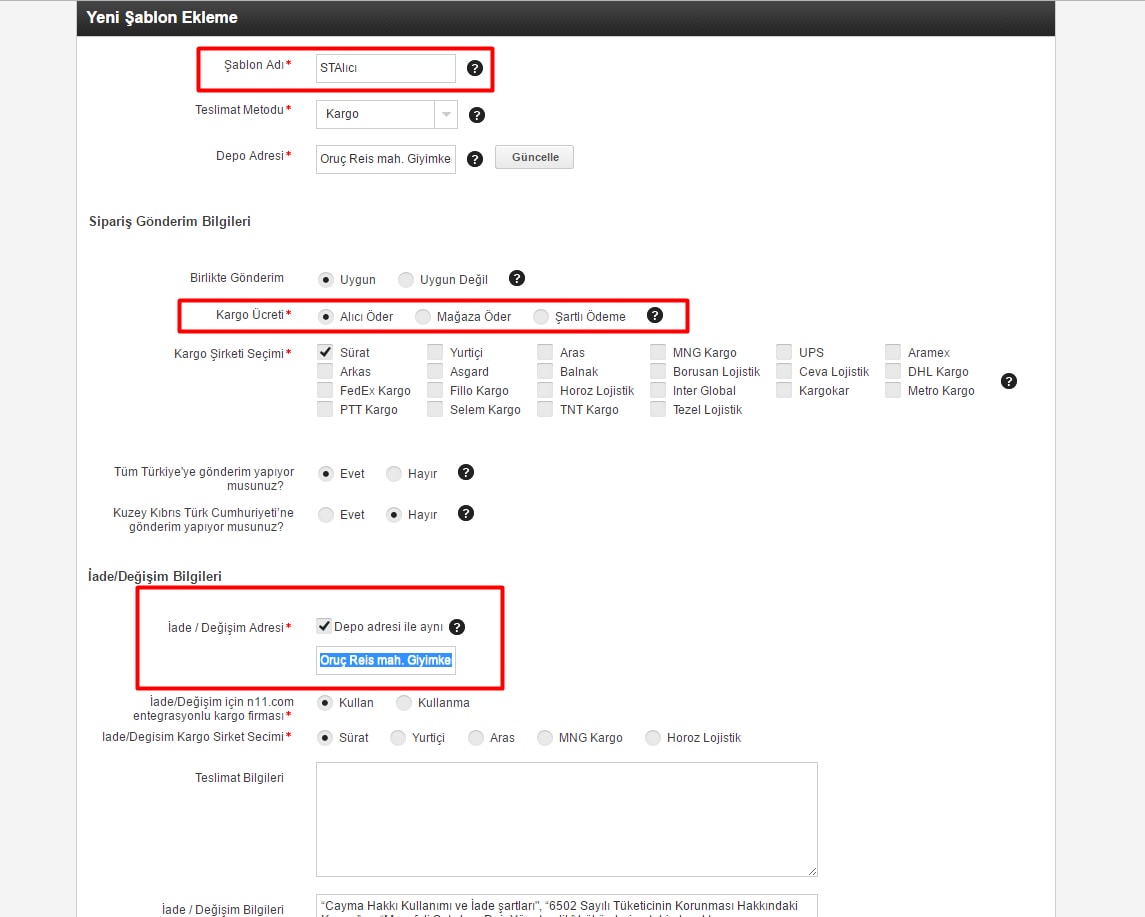This screenshot has width=1145, height=917.
Task: Check the Balnak checkbox
Action: coord(545,371)
